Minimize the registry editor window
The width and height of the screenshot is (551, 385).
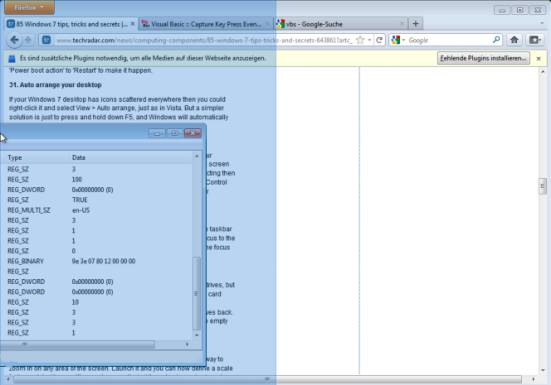157,133
